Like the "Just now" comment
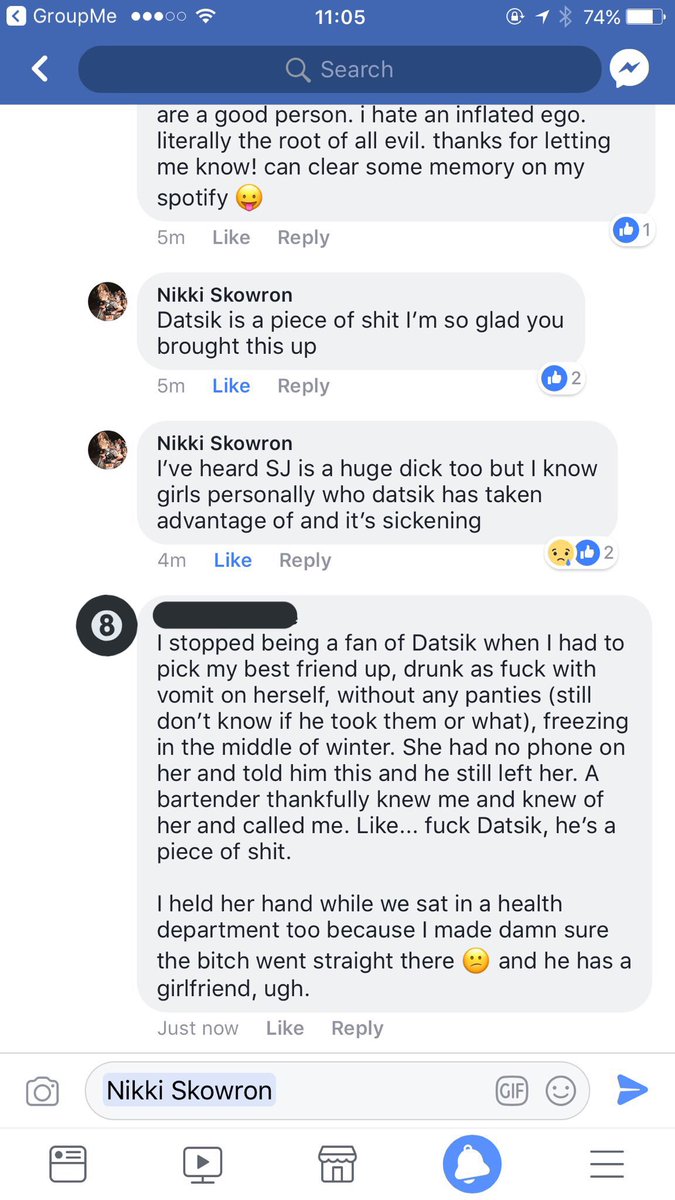 point(285,1028)
